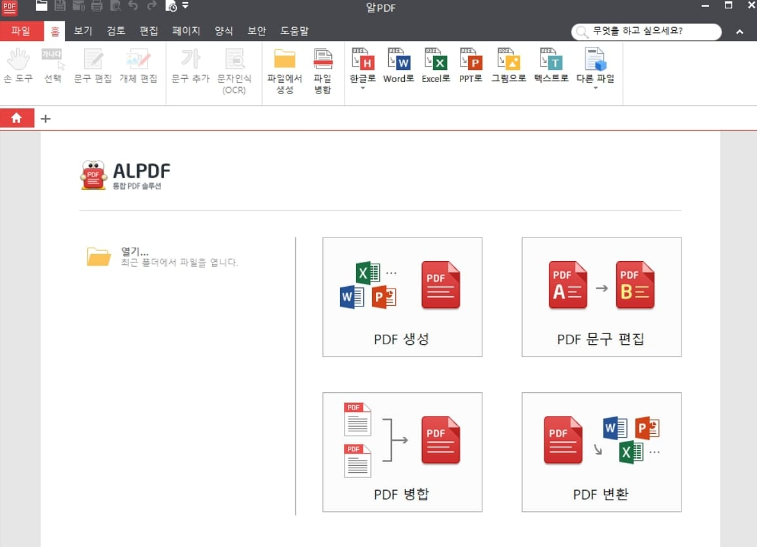Click the save icon in title bar
757x547 pixels.
coord(60,6)
